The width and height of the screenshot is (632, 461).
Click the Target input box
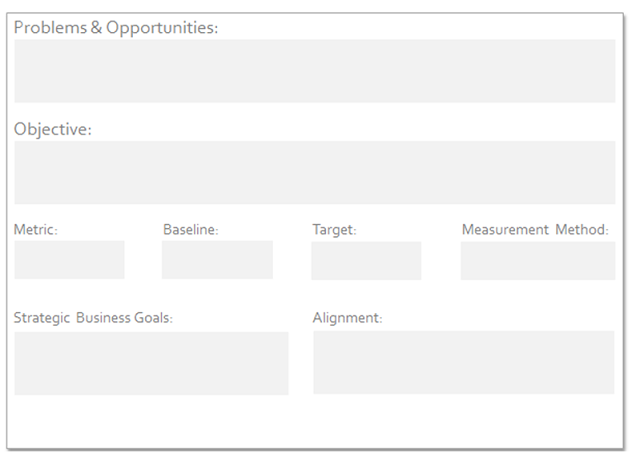pos(366,261)
